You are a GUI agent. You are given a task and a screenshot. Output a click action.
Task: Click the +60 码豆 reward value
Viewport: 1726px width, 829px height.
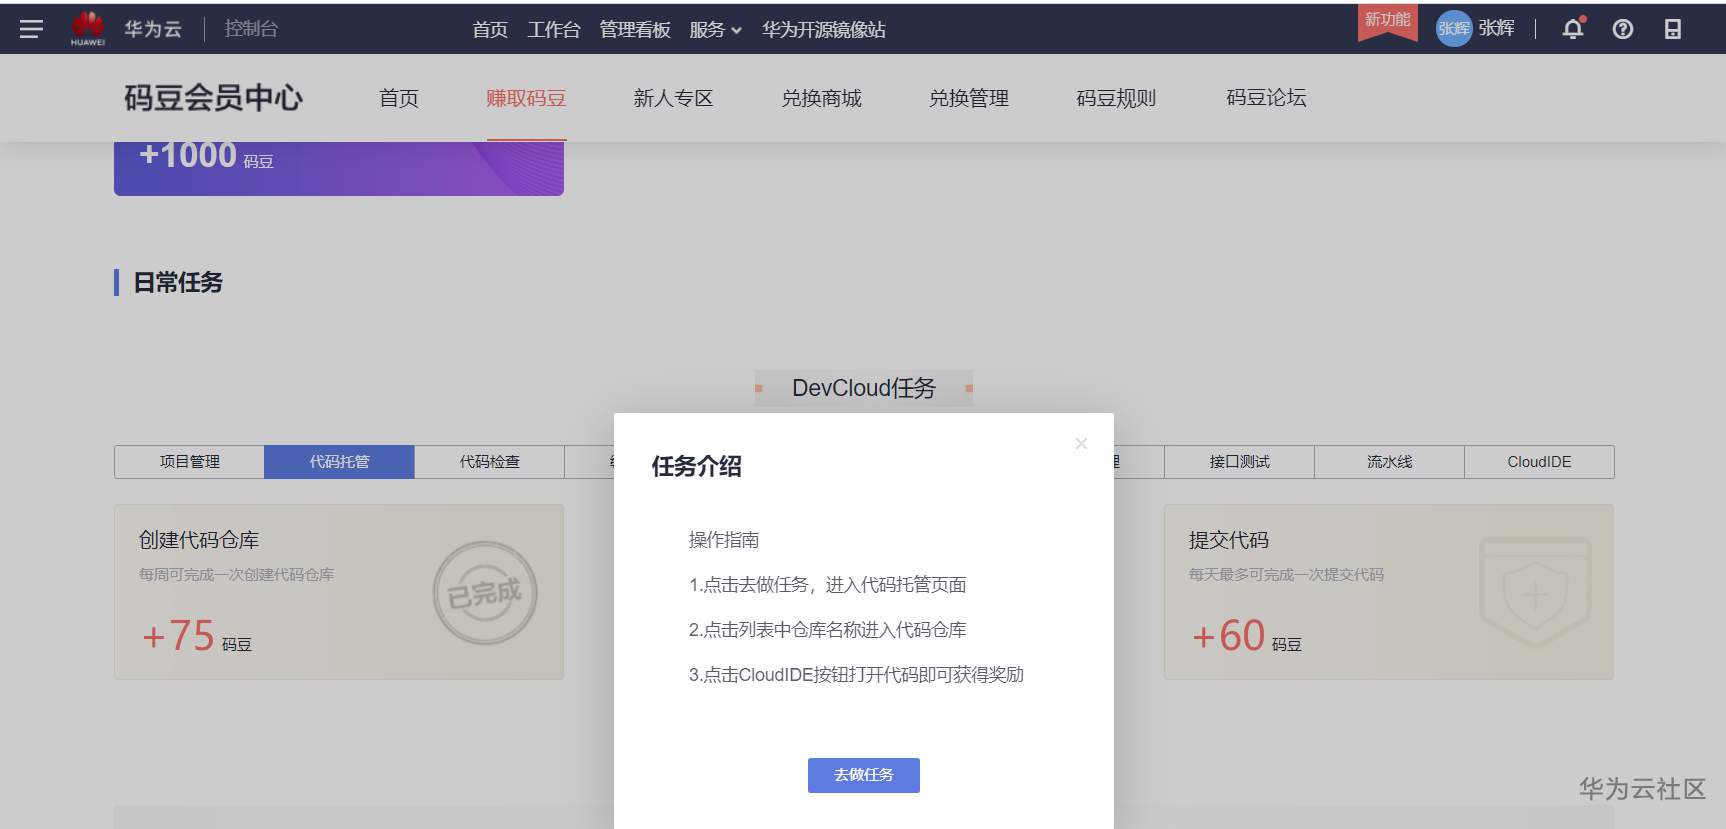click(1247, 636)
